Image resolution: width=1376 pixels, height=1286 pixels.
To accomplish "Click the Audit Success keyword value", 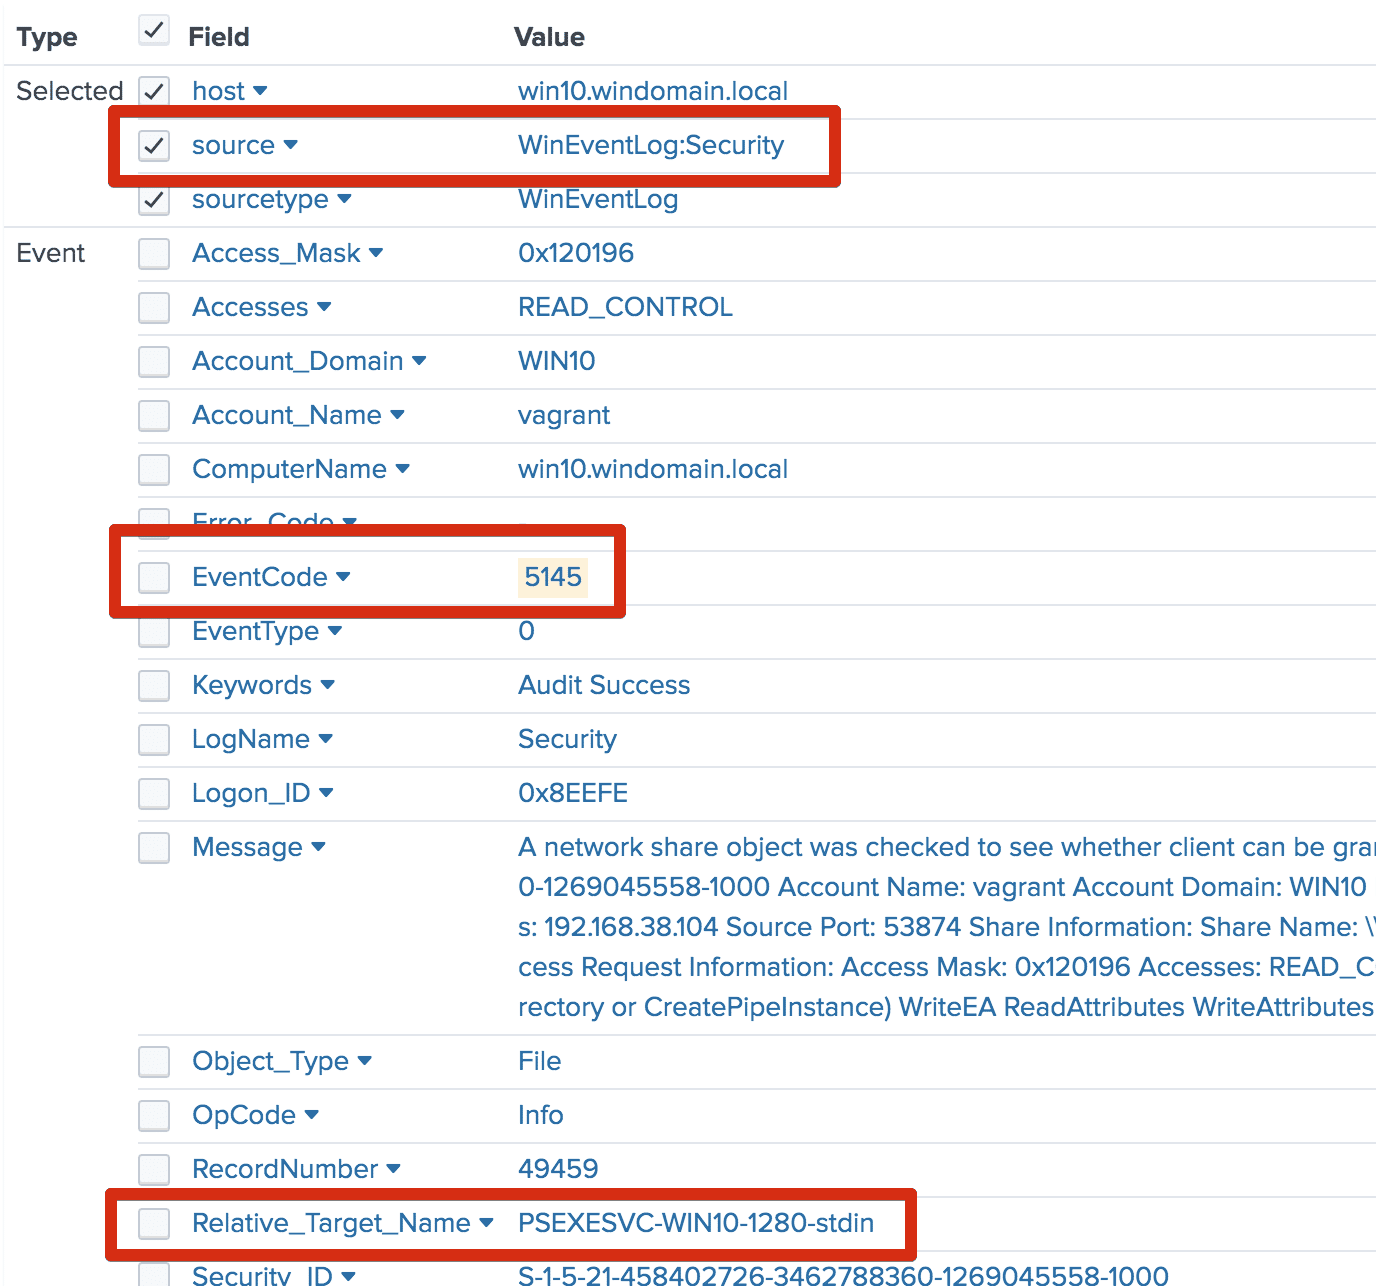I will [603, 685].
